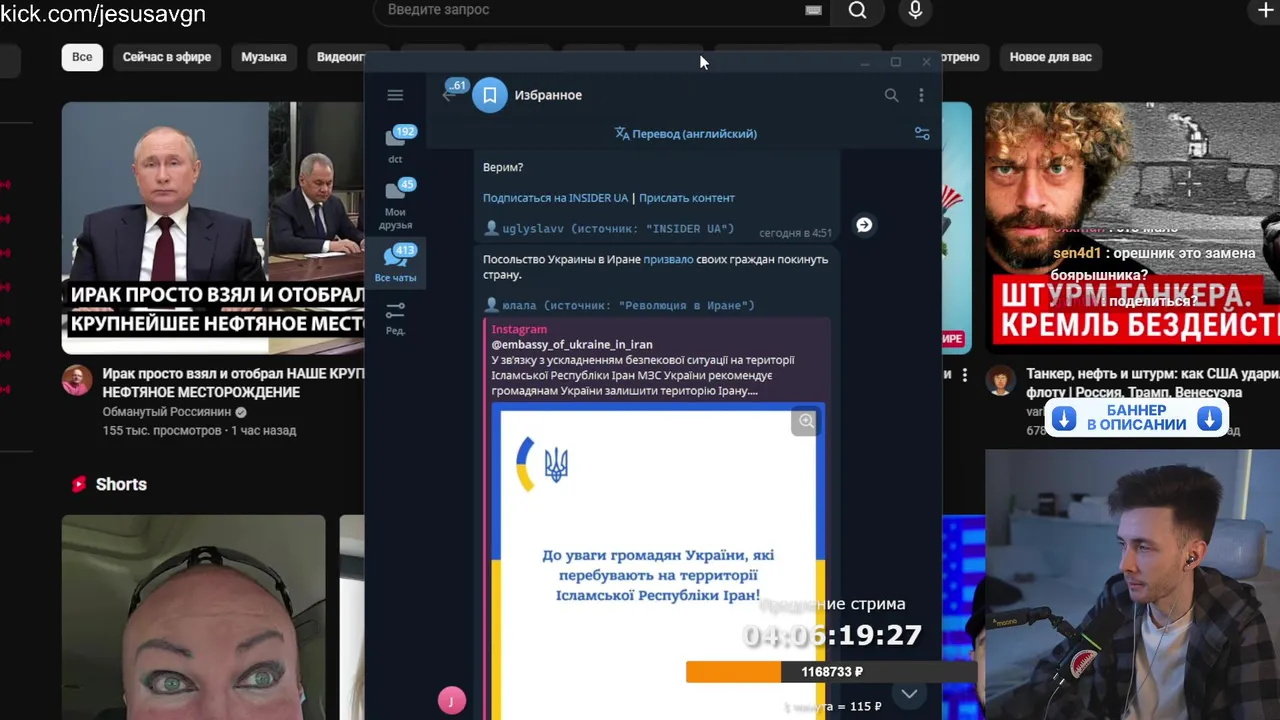The image size is (1280, 720).
Task: Select the Все filter chip
Action: (82, 57)
